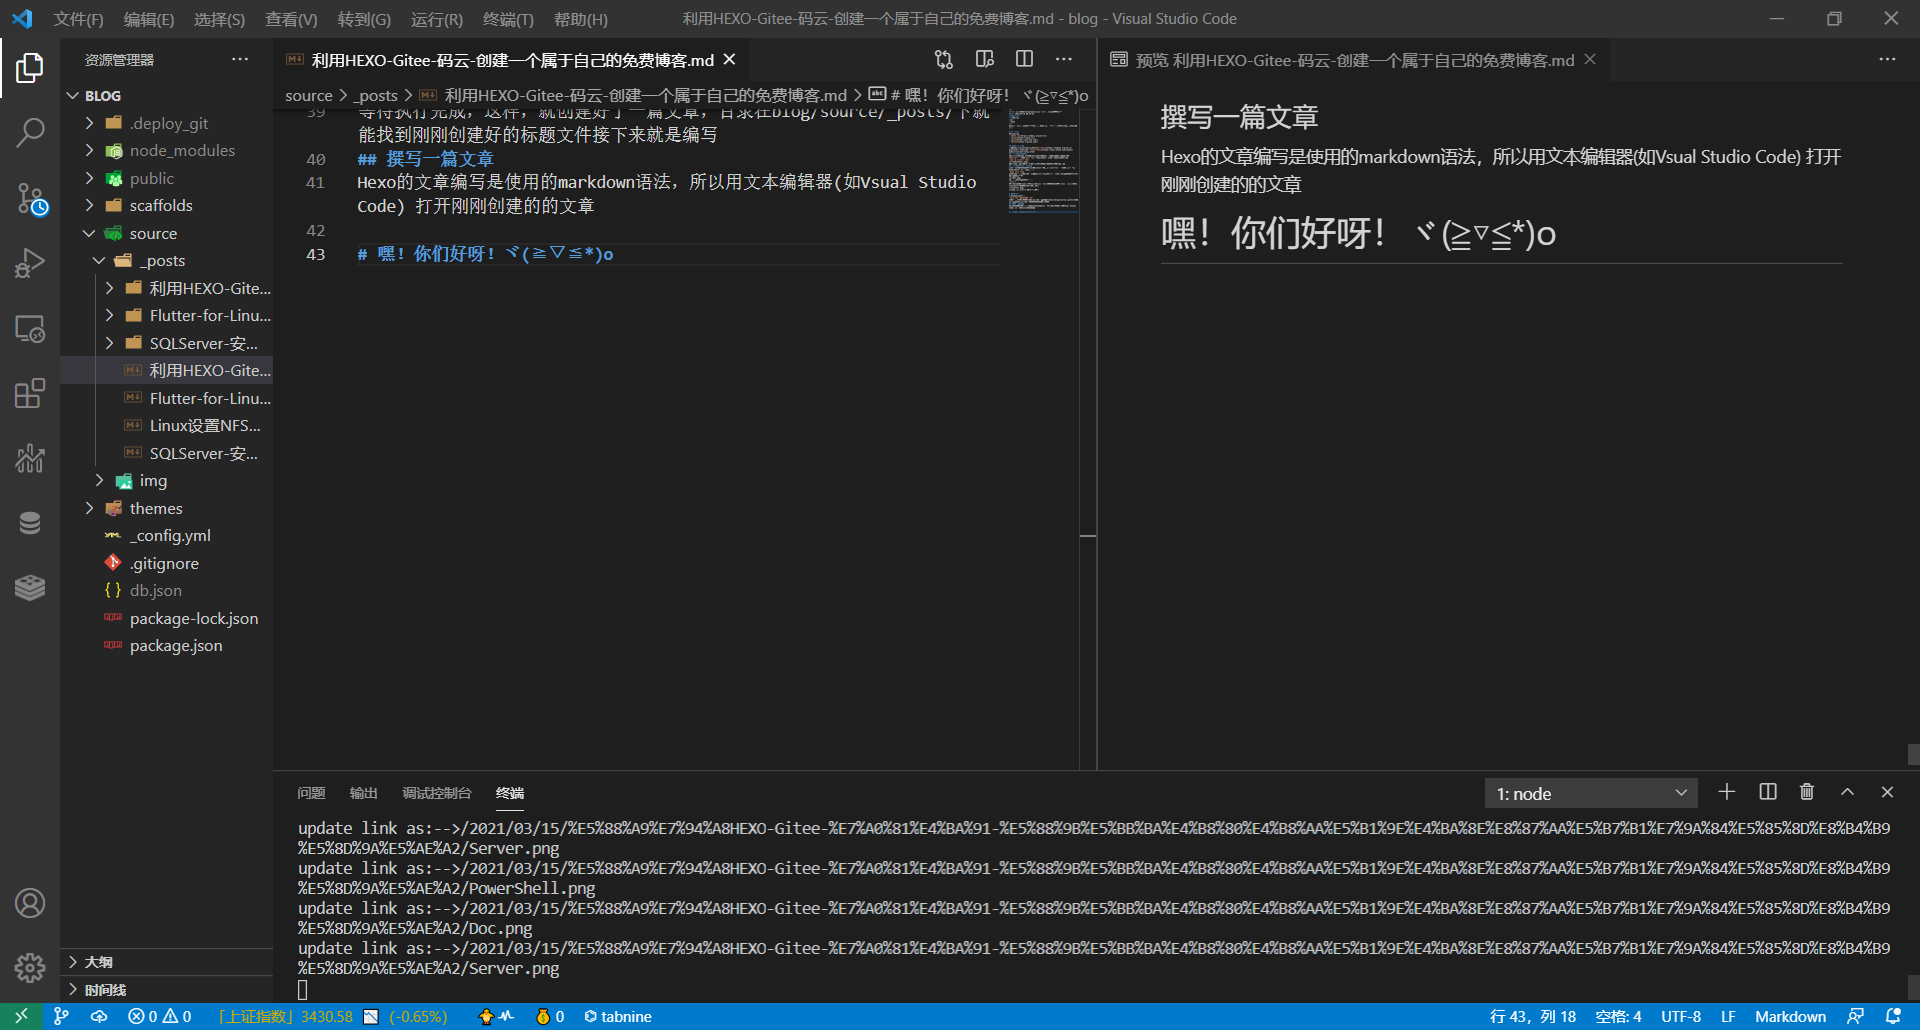
Task: Open the terminal selector dropdown 1: node
Action: 1591,793
